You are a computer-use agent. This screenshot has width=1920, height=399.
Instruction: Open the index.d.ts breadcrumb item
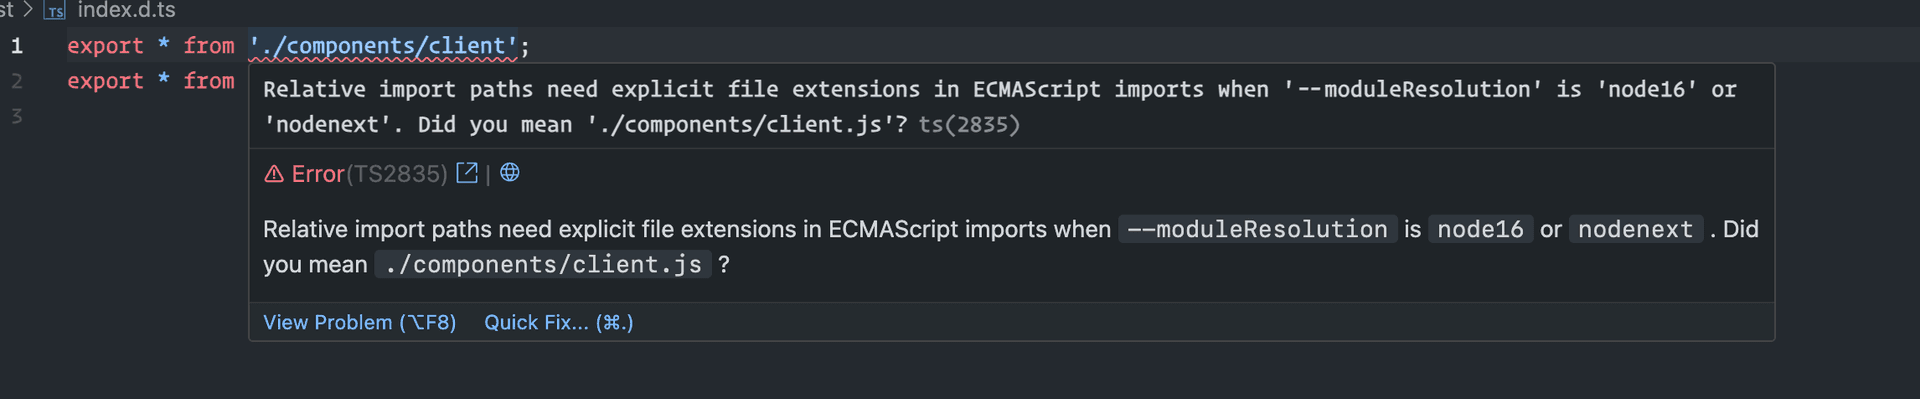[126, 10]
